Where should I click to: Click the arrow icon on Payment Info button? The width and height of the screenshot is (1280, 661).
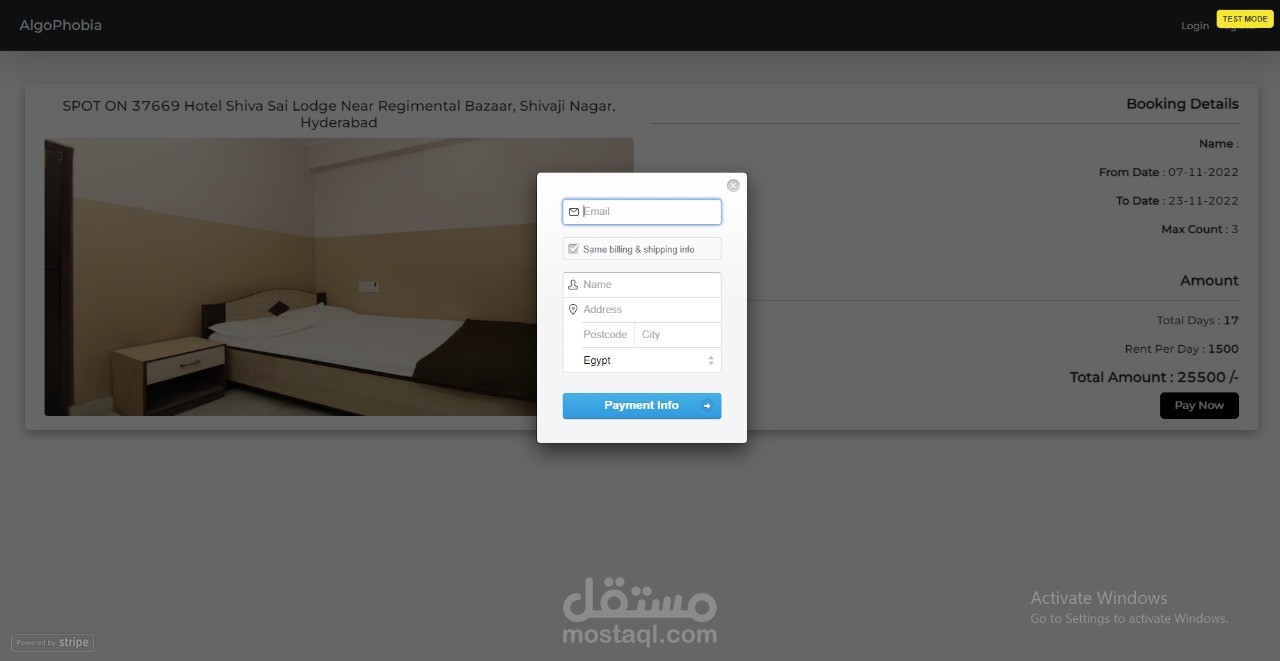pos(707,406)
